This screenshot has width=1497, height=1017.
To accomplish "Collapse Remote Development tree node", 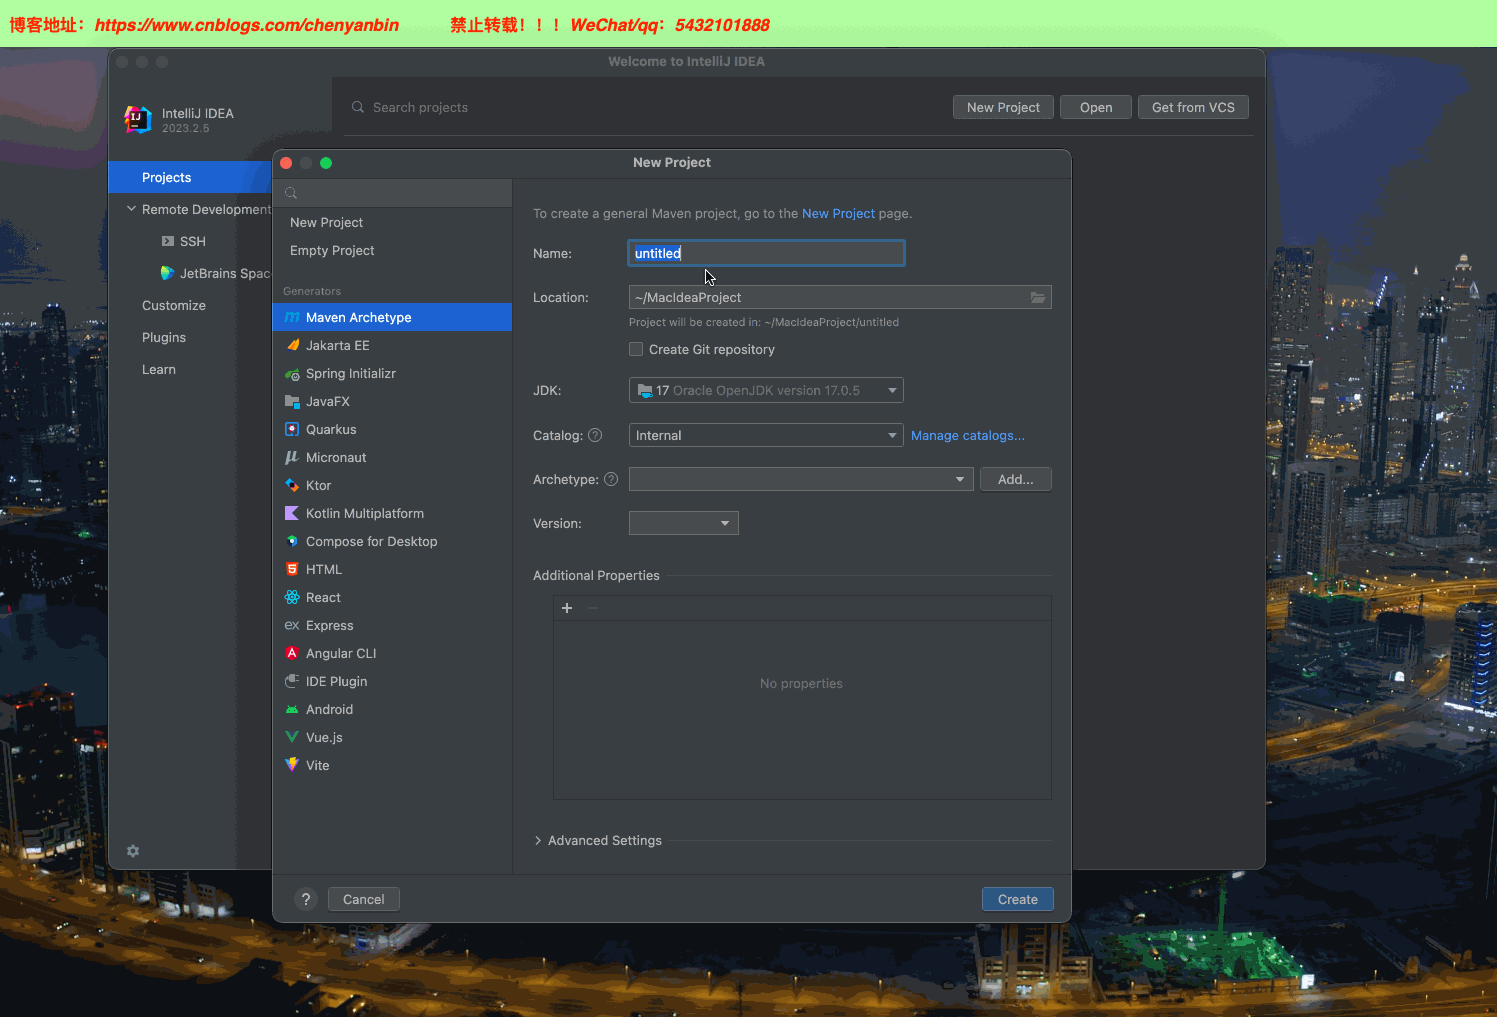I will (x=131, y=209).
